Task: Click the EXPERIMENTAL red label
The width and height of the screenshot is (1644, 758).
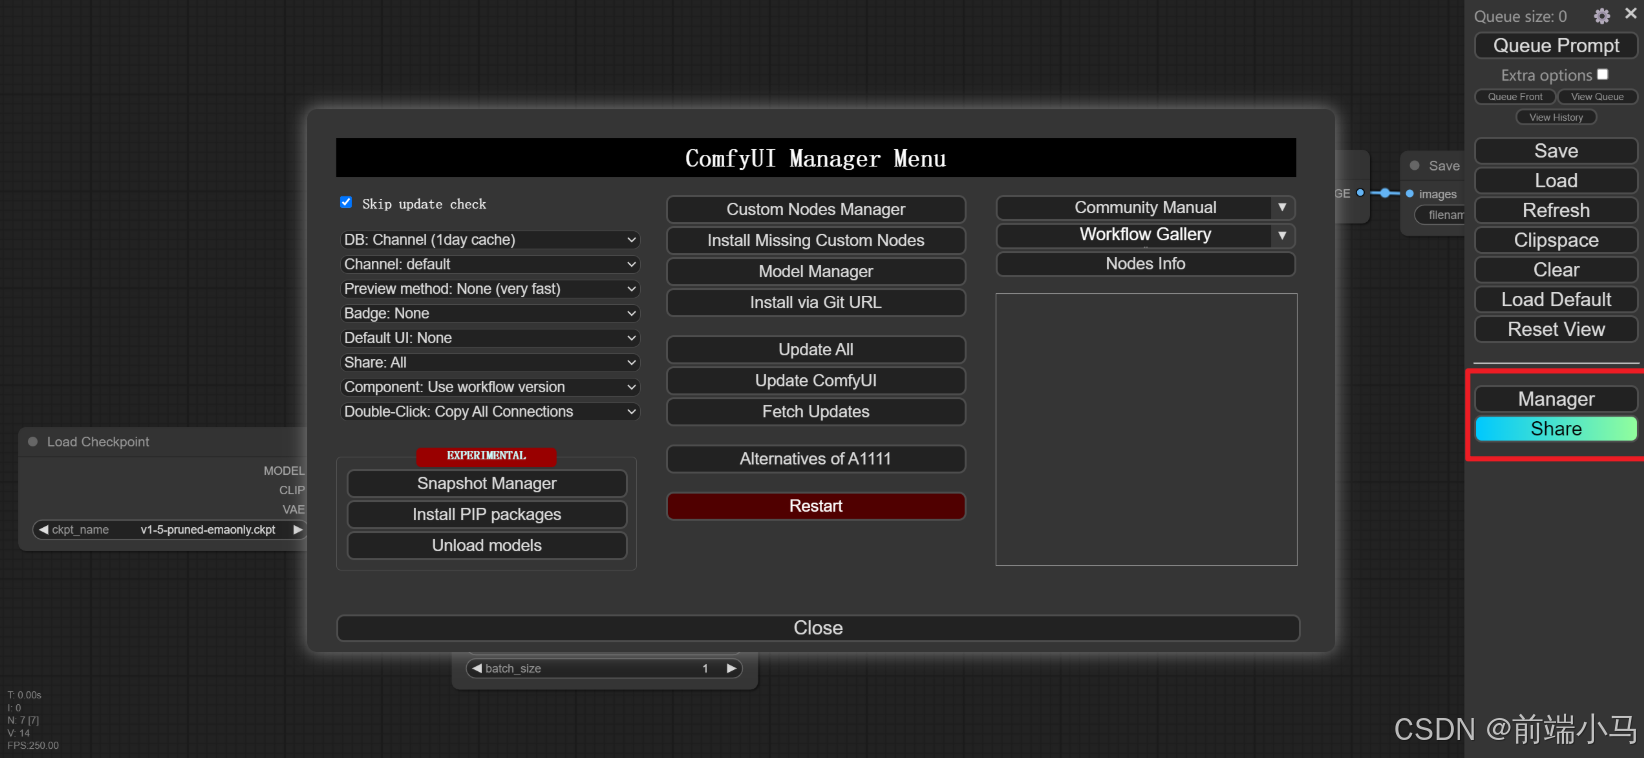Action: pyautogui.click(x=486, y=456)
